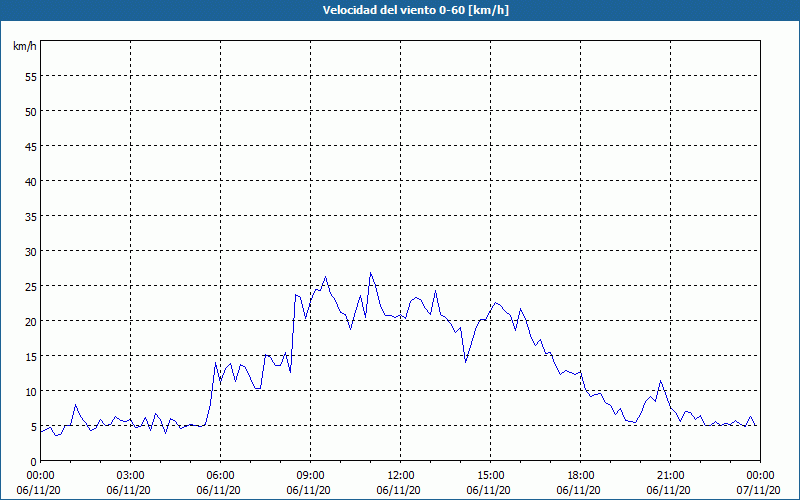The image size is (800, 500).
Task: Click the 06:00 time label on x-axis
Action: pos(220,476)
